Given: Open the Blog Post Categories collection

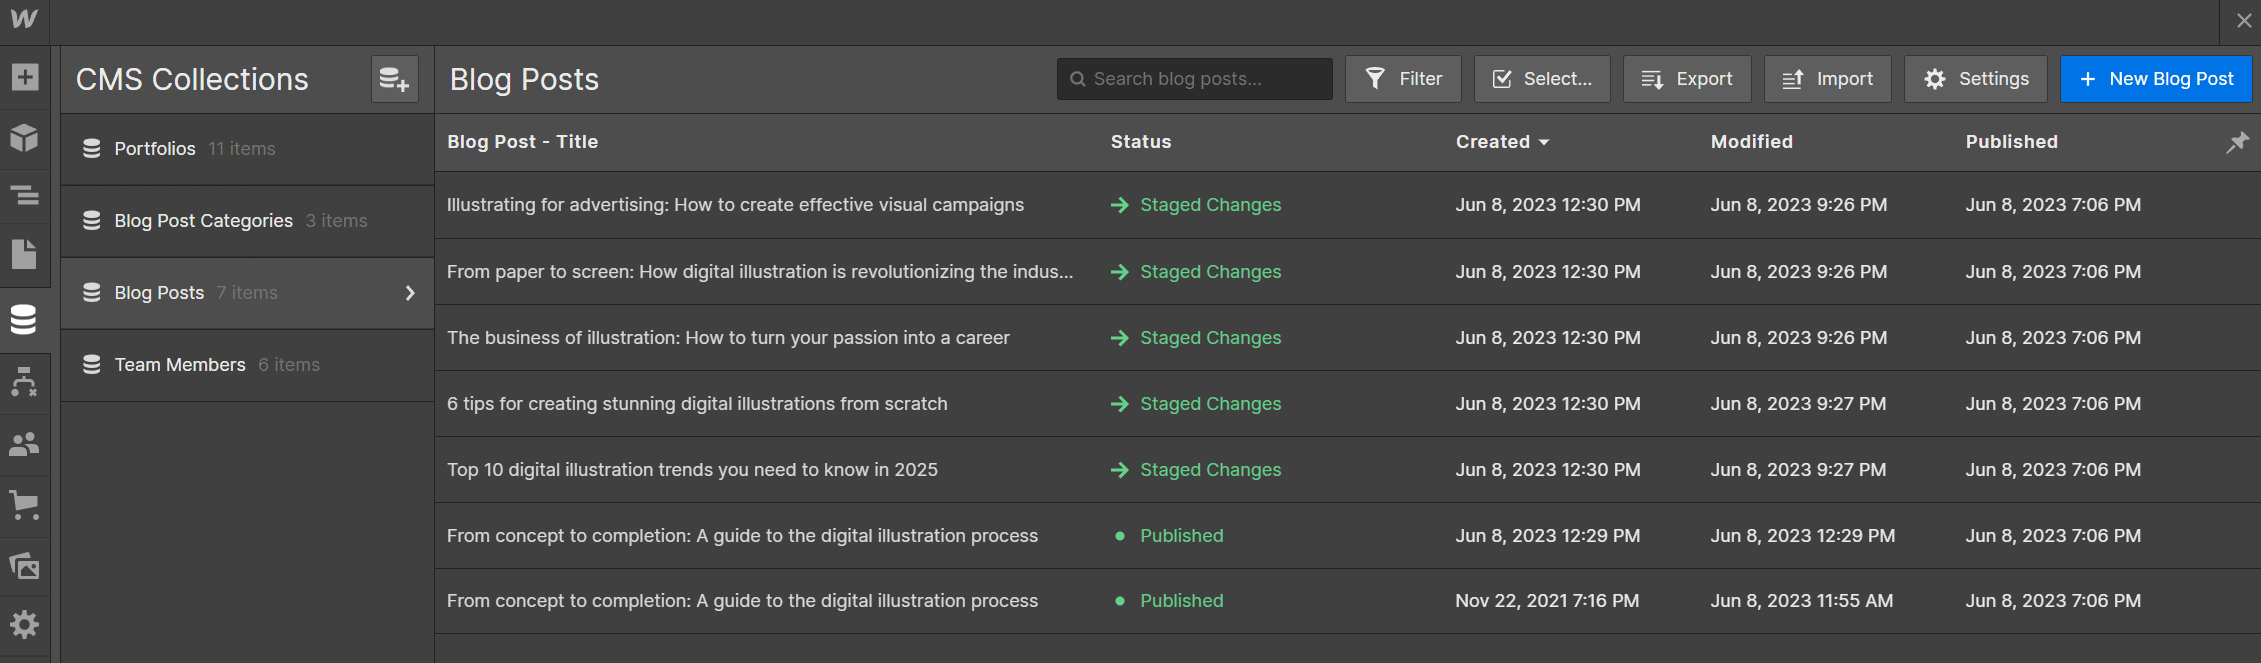Looking at the screenshot, I should [x=247, y=221].
